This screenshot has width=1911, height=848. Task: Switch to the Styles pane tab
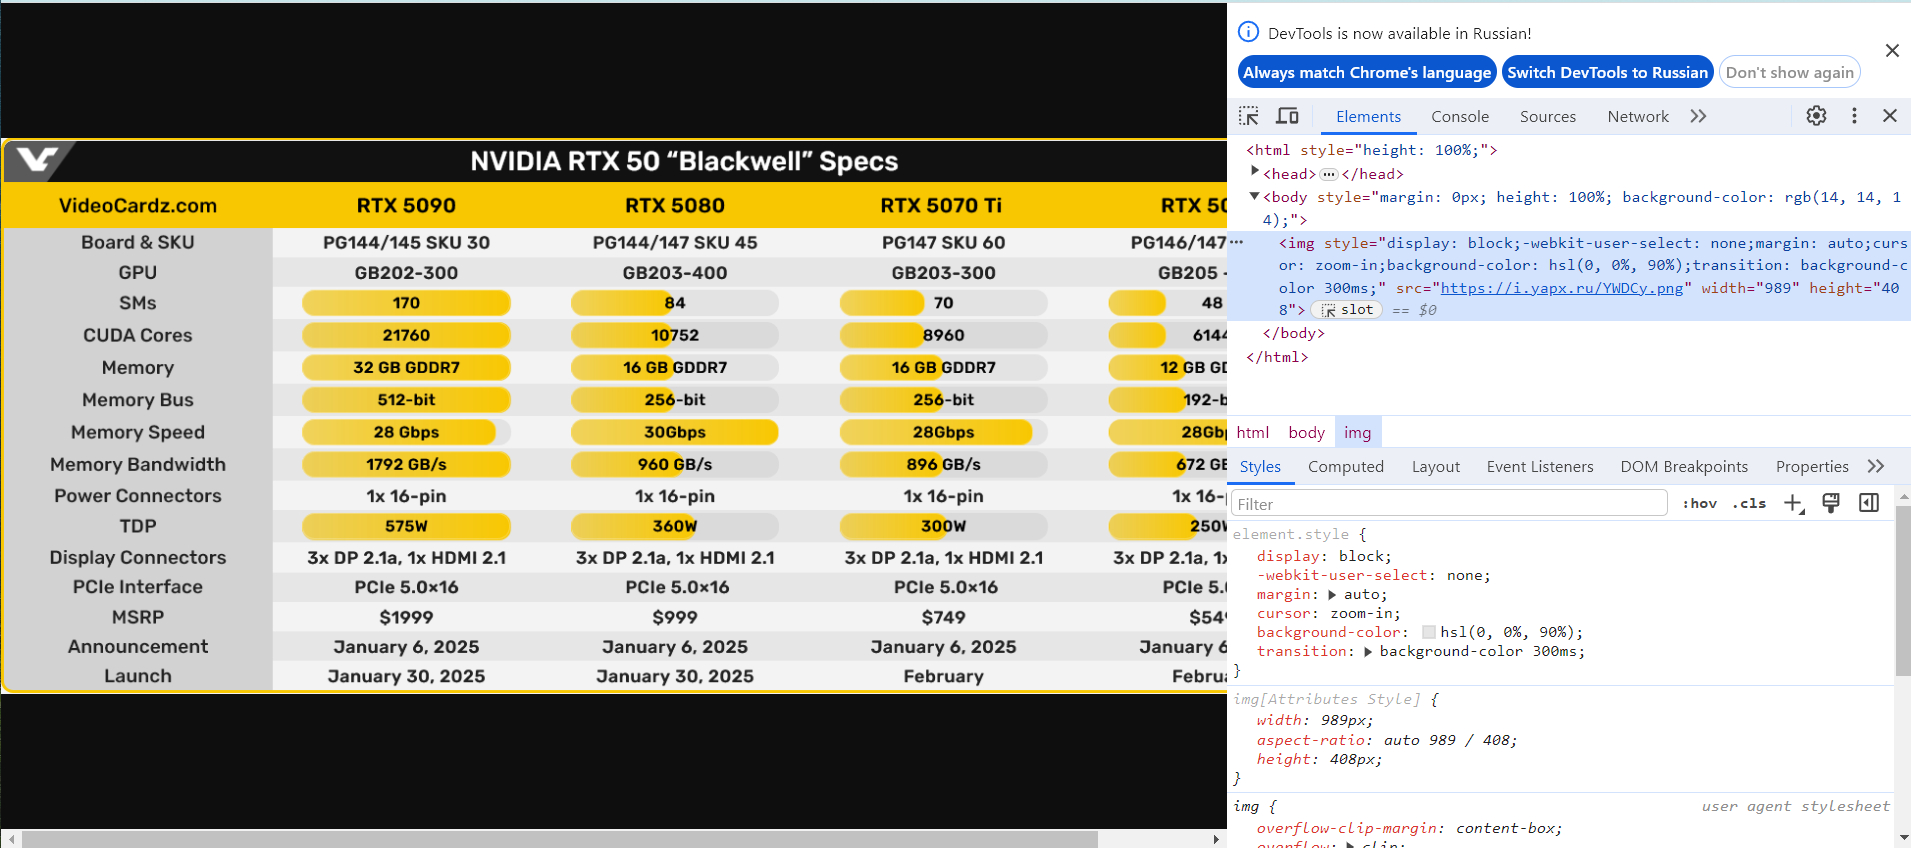point(1260,467)
